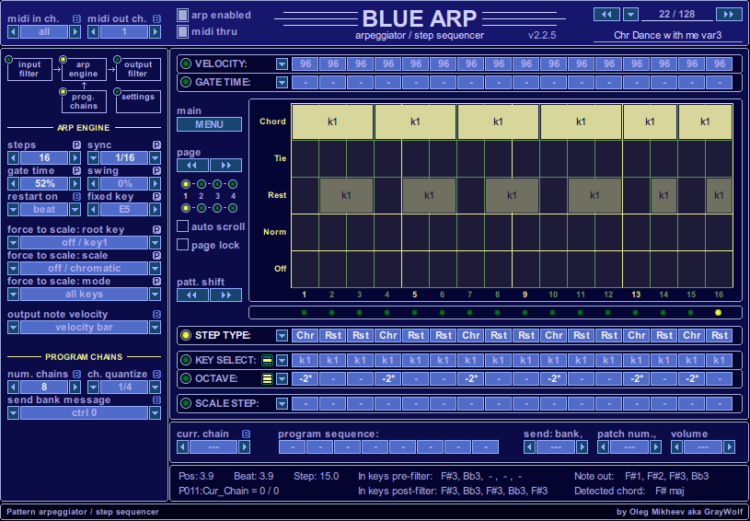The image size is (750, 521).
Task: Open preset list dropdown beside 22 / 128
Action: click(631, 14)
